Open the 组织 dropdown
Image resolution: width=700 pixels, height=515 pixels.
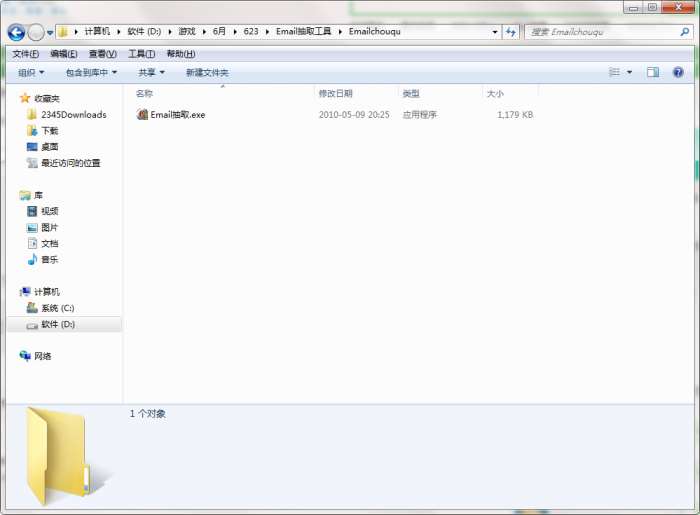point(31,72)
